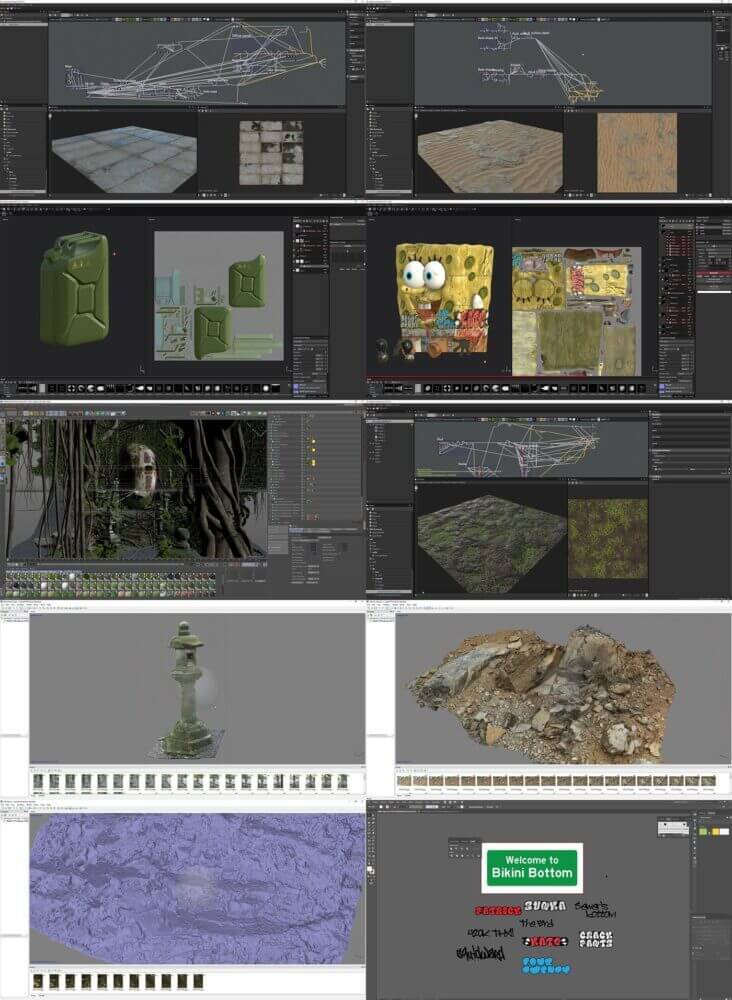Pick the white sphere material in Cinema 4D's material manager

point(71,577)
